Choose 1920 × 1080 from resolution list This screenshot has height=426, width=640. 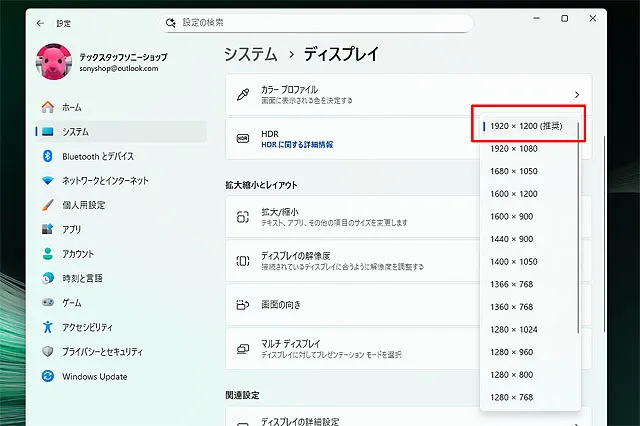click(513, 149)
